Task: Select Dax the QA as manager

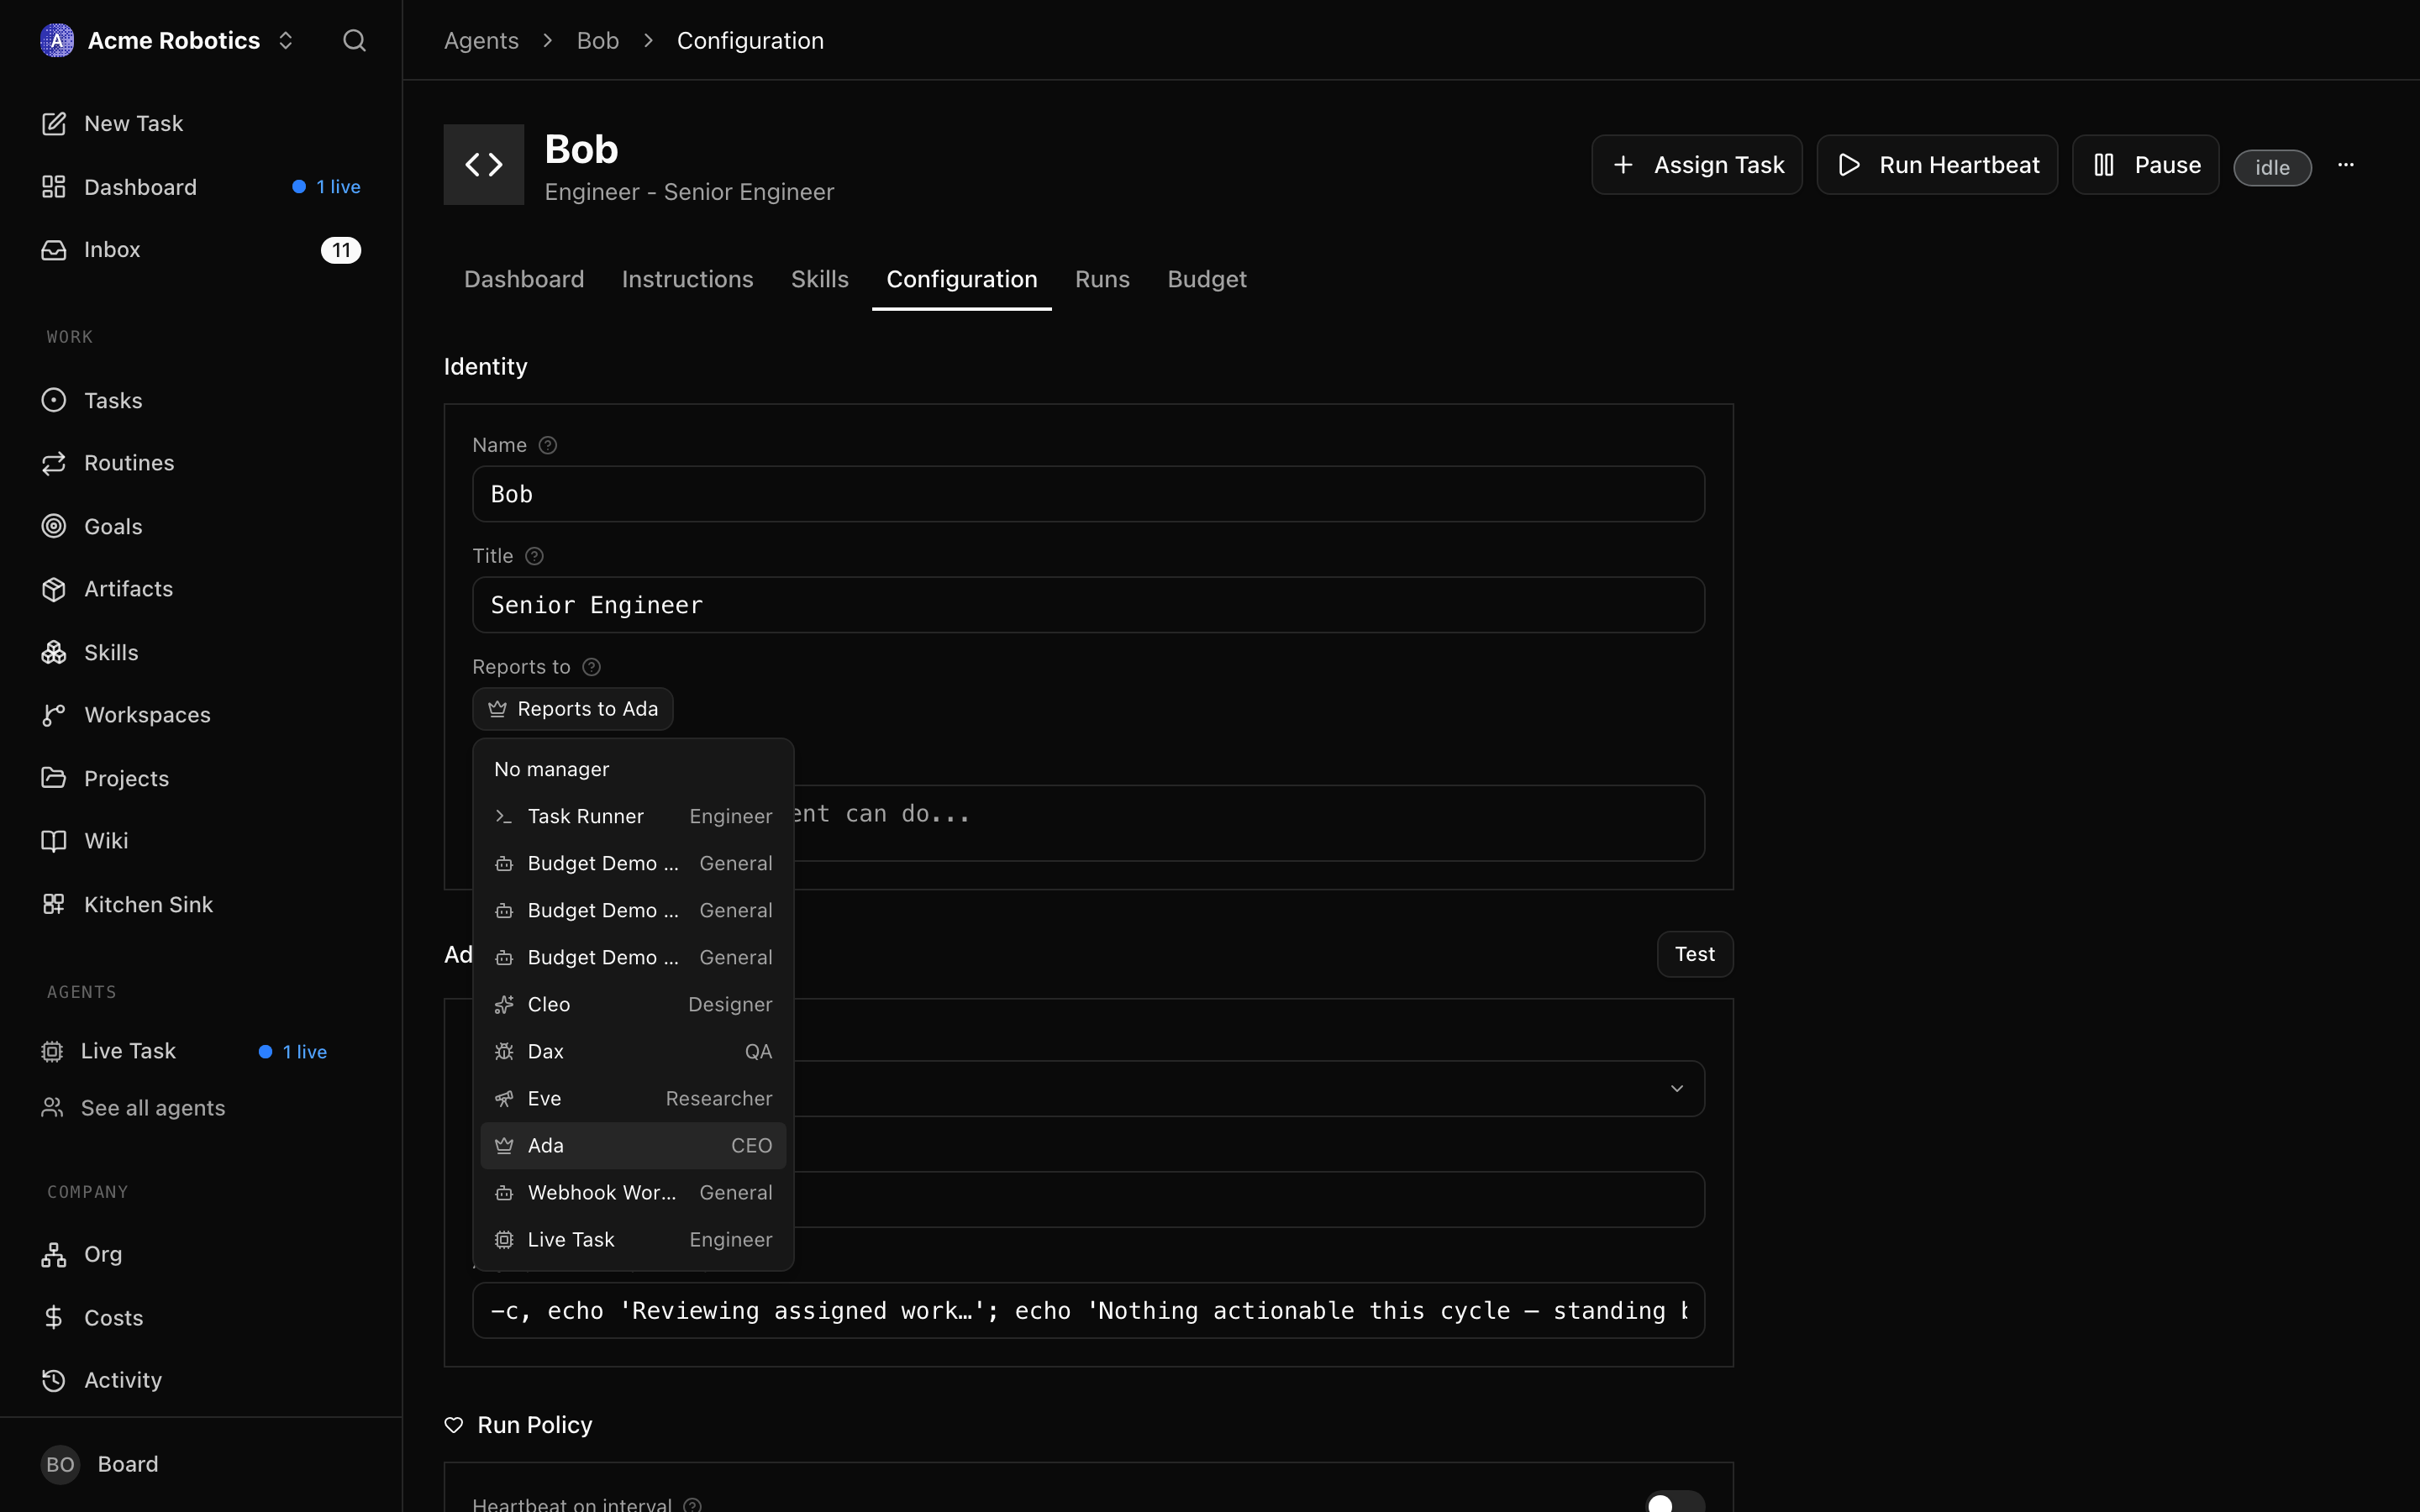Action: pyautogui.click(x=633, y=1051)
